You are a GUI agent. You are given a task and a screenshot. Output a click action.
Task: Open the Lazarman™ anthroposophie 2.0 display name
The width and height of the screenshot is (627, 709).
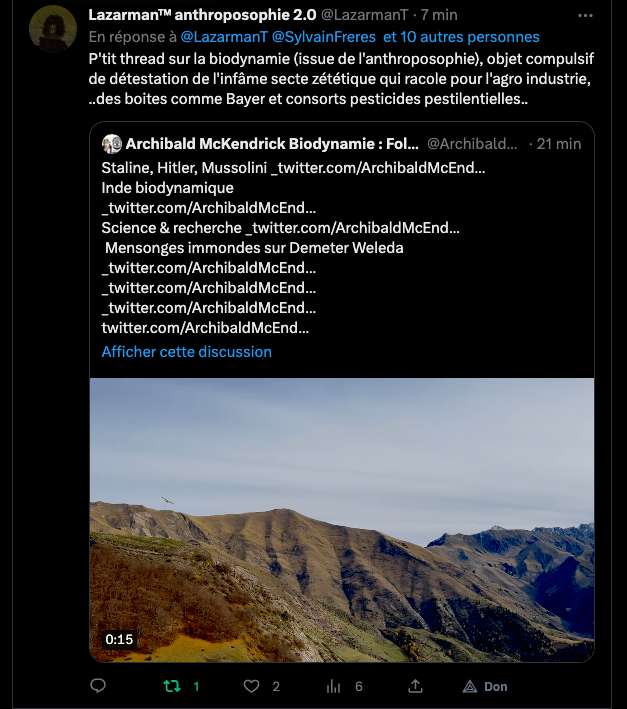[x=203, y=15]
